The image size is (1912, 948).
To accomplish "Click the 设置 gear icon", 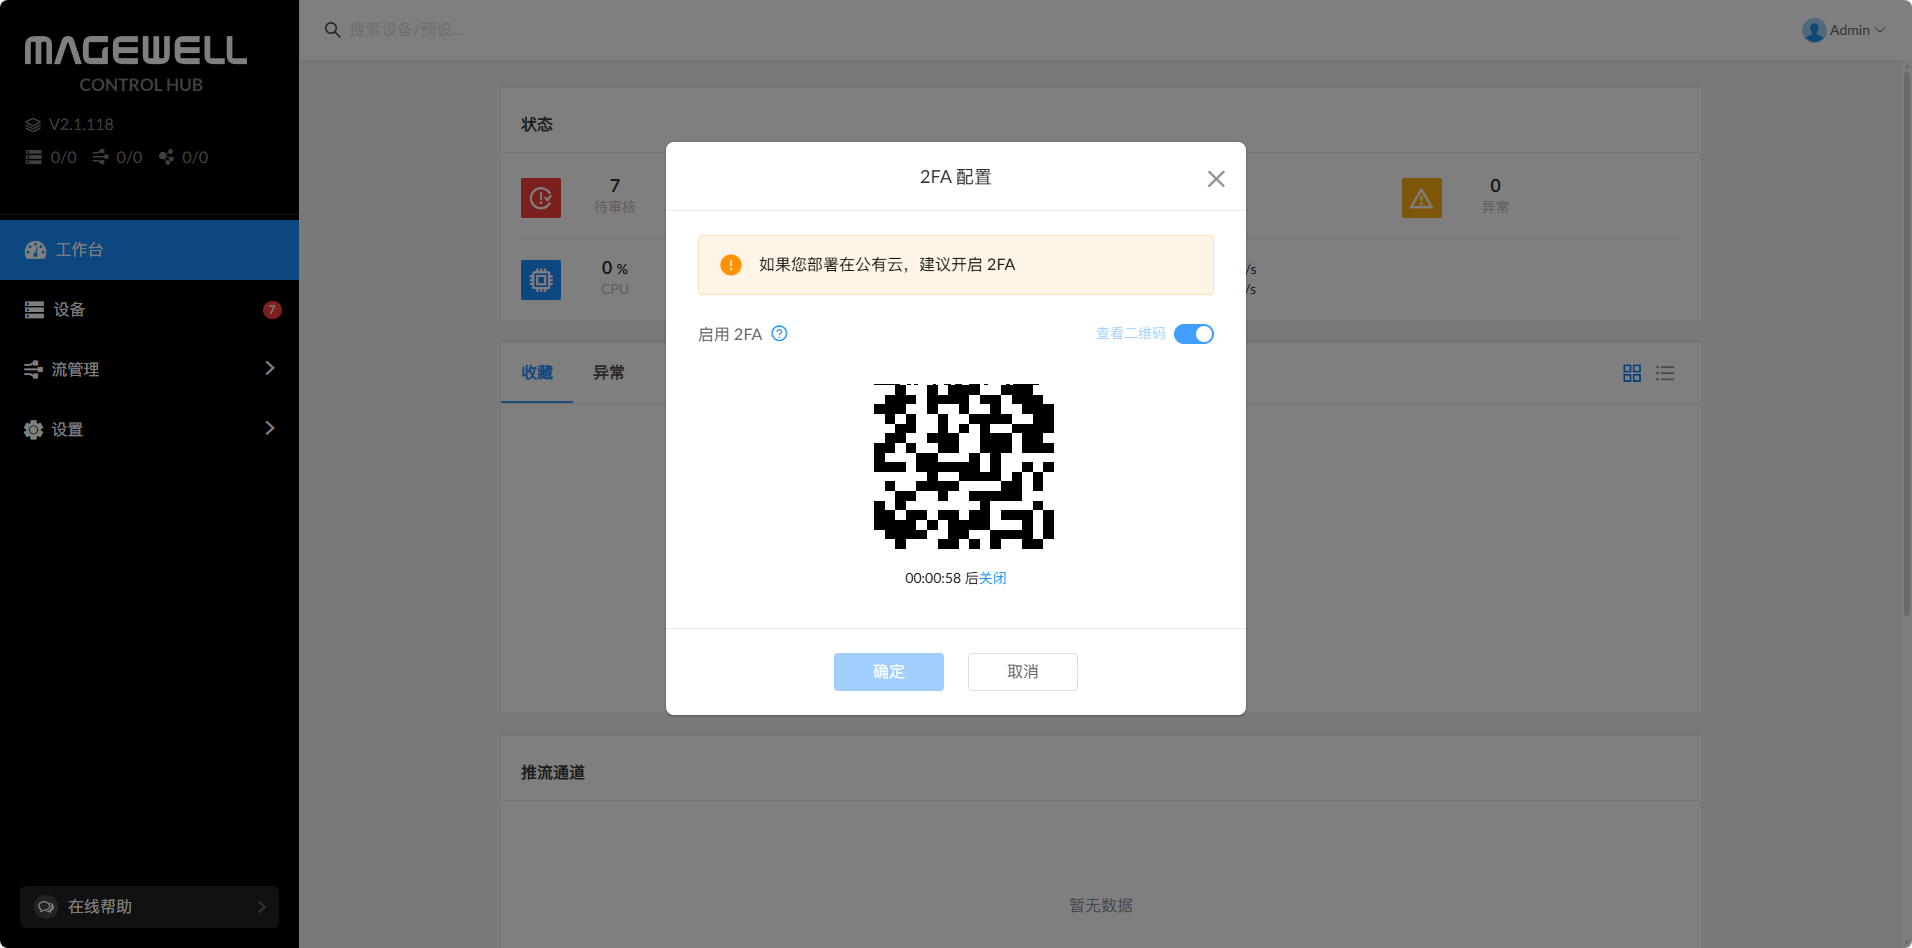I will tap(34, 430).
